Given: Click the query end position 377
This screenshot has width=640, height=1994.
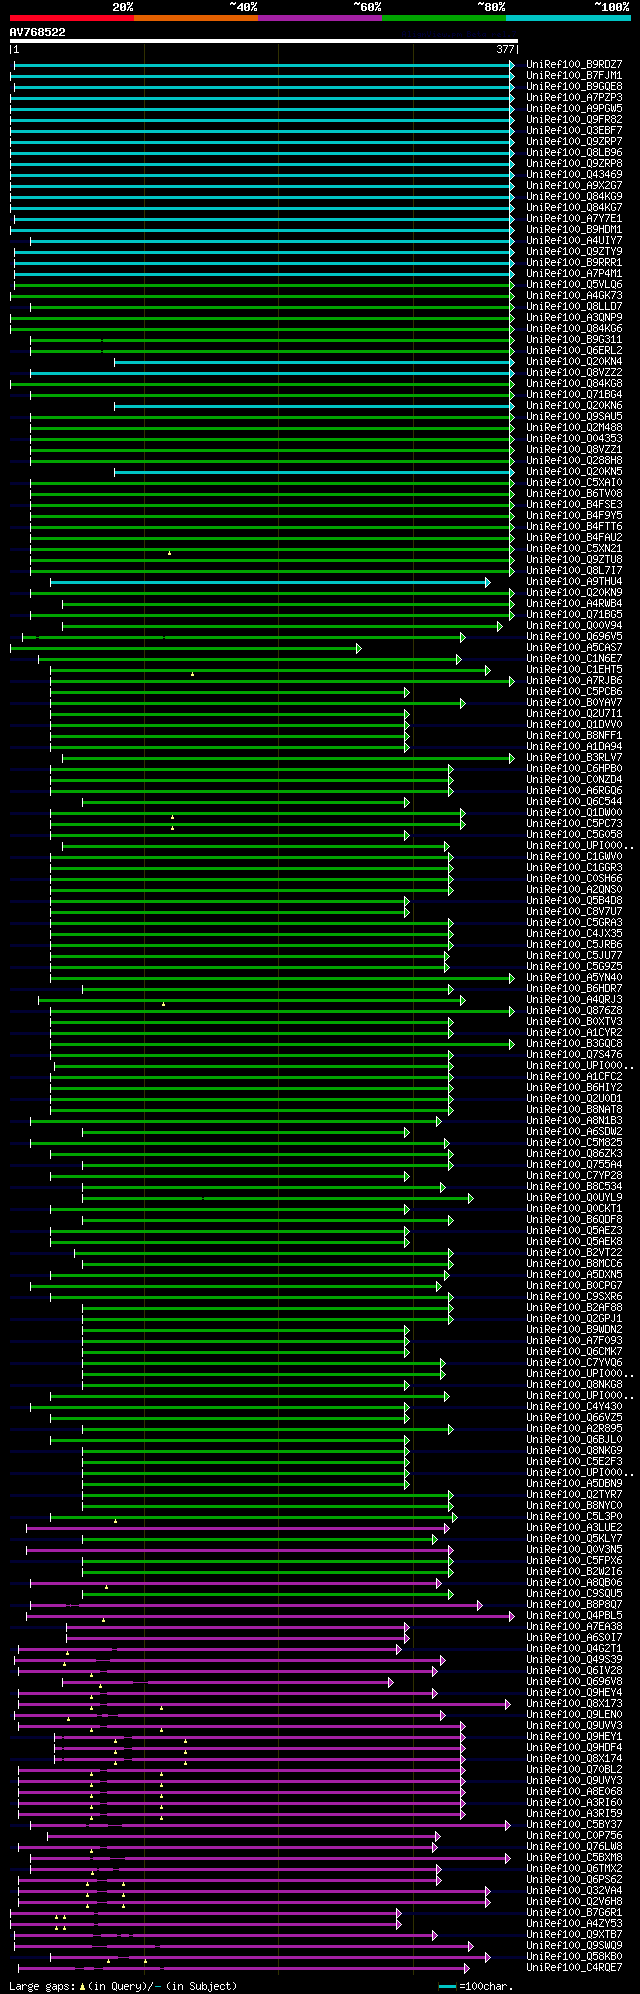Looking at the screenshot, I should click(505, 49).
